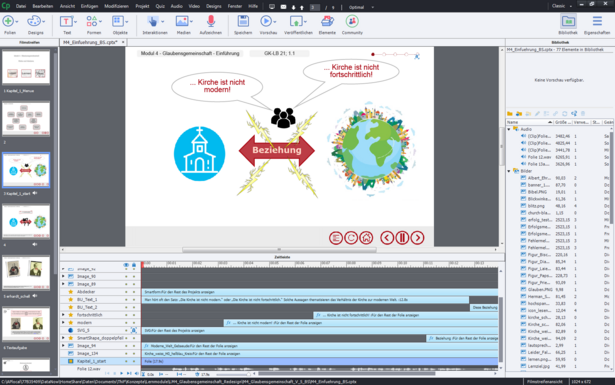
Task: Toggle visibility of the Abdecker layer
Action: coord(126,292)
